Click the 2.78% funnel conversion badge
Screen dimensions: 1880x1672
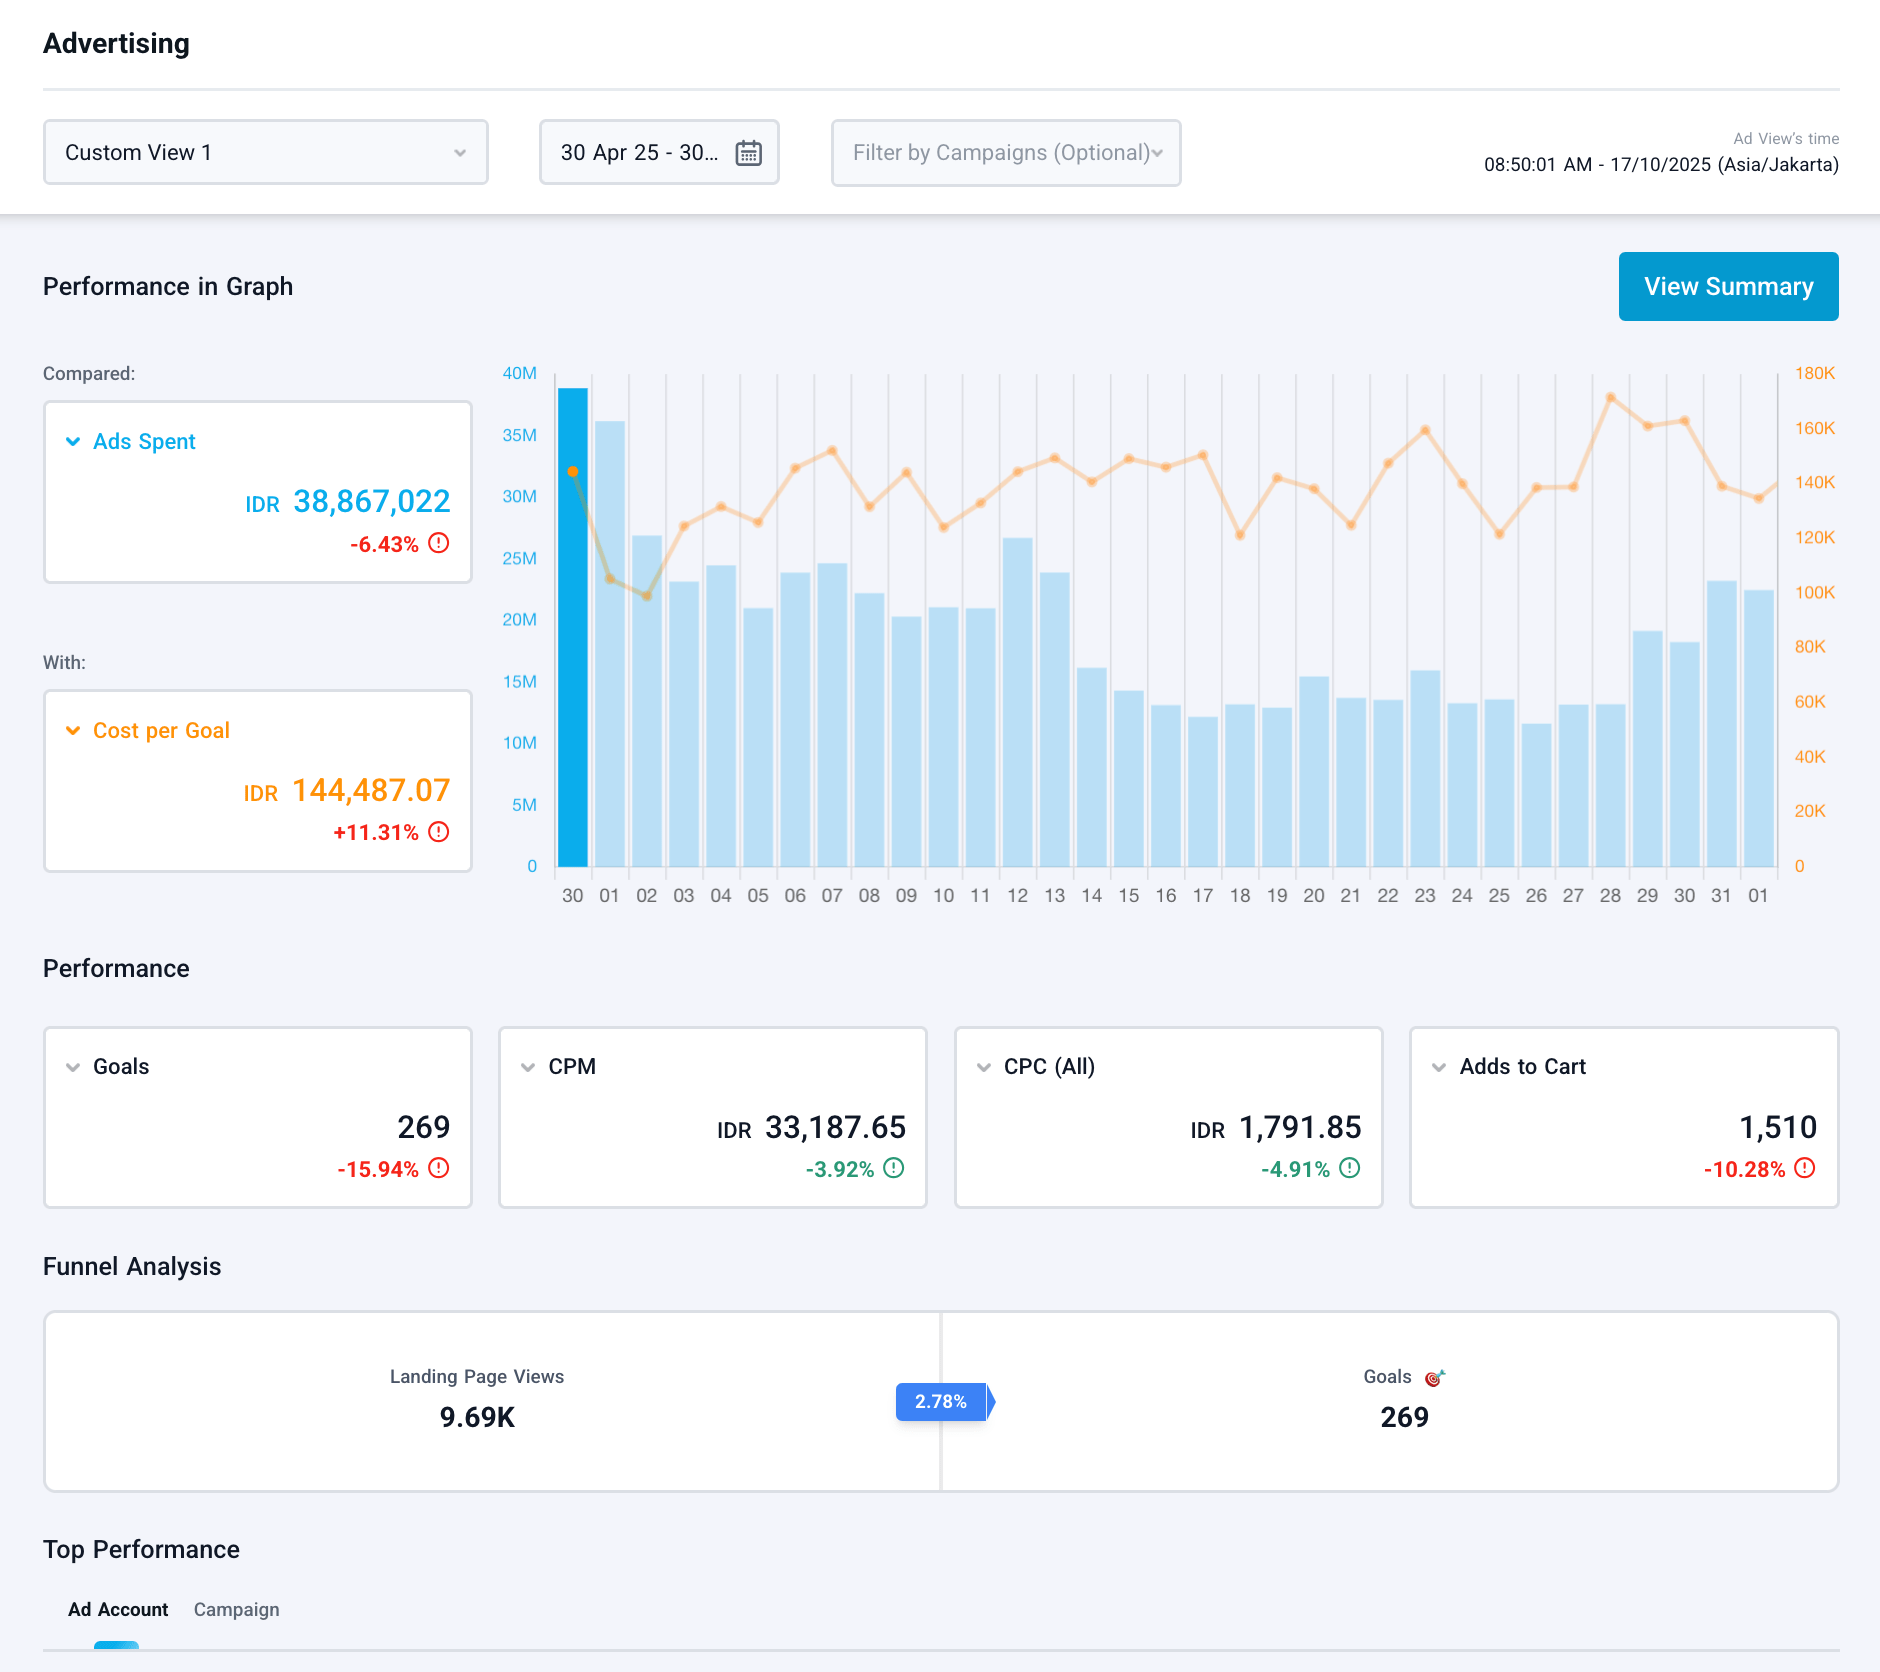pos(941,1402)
